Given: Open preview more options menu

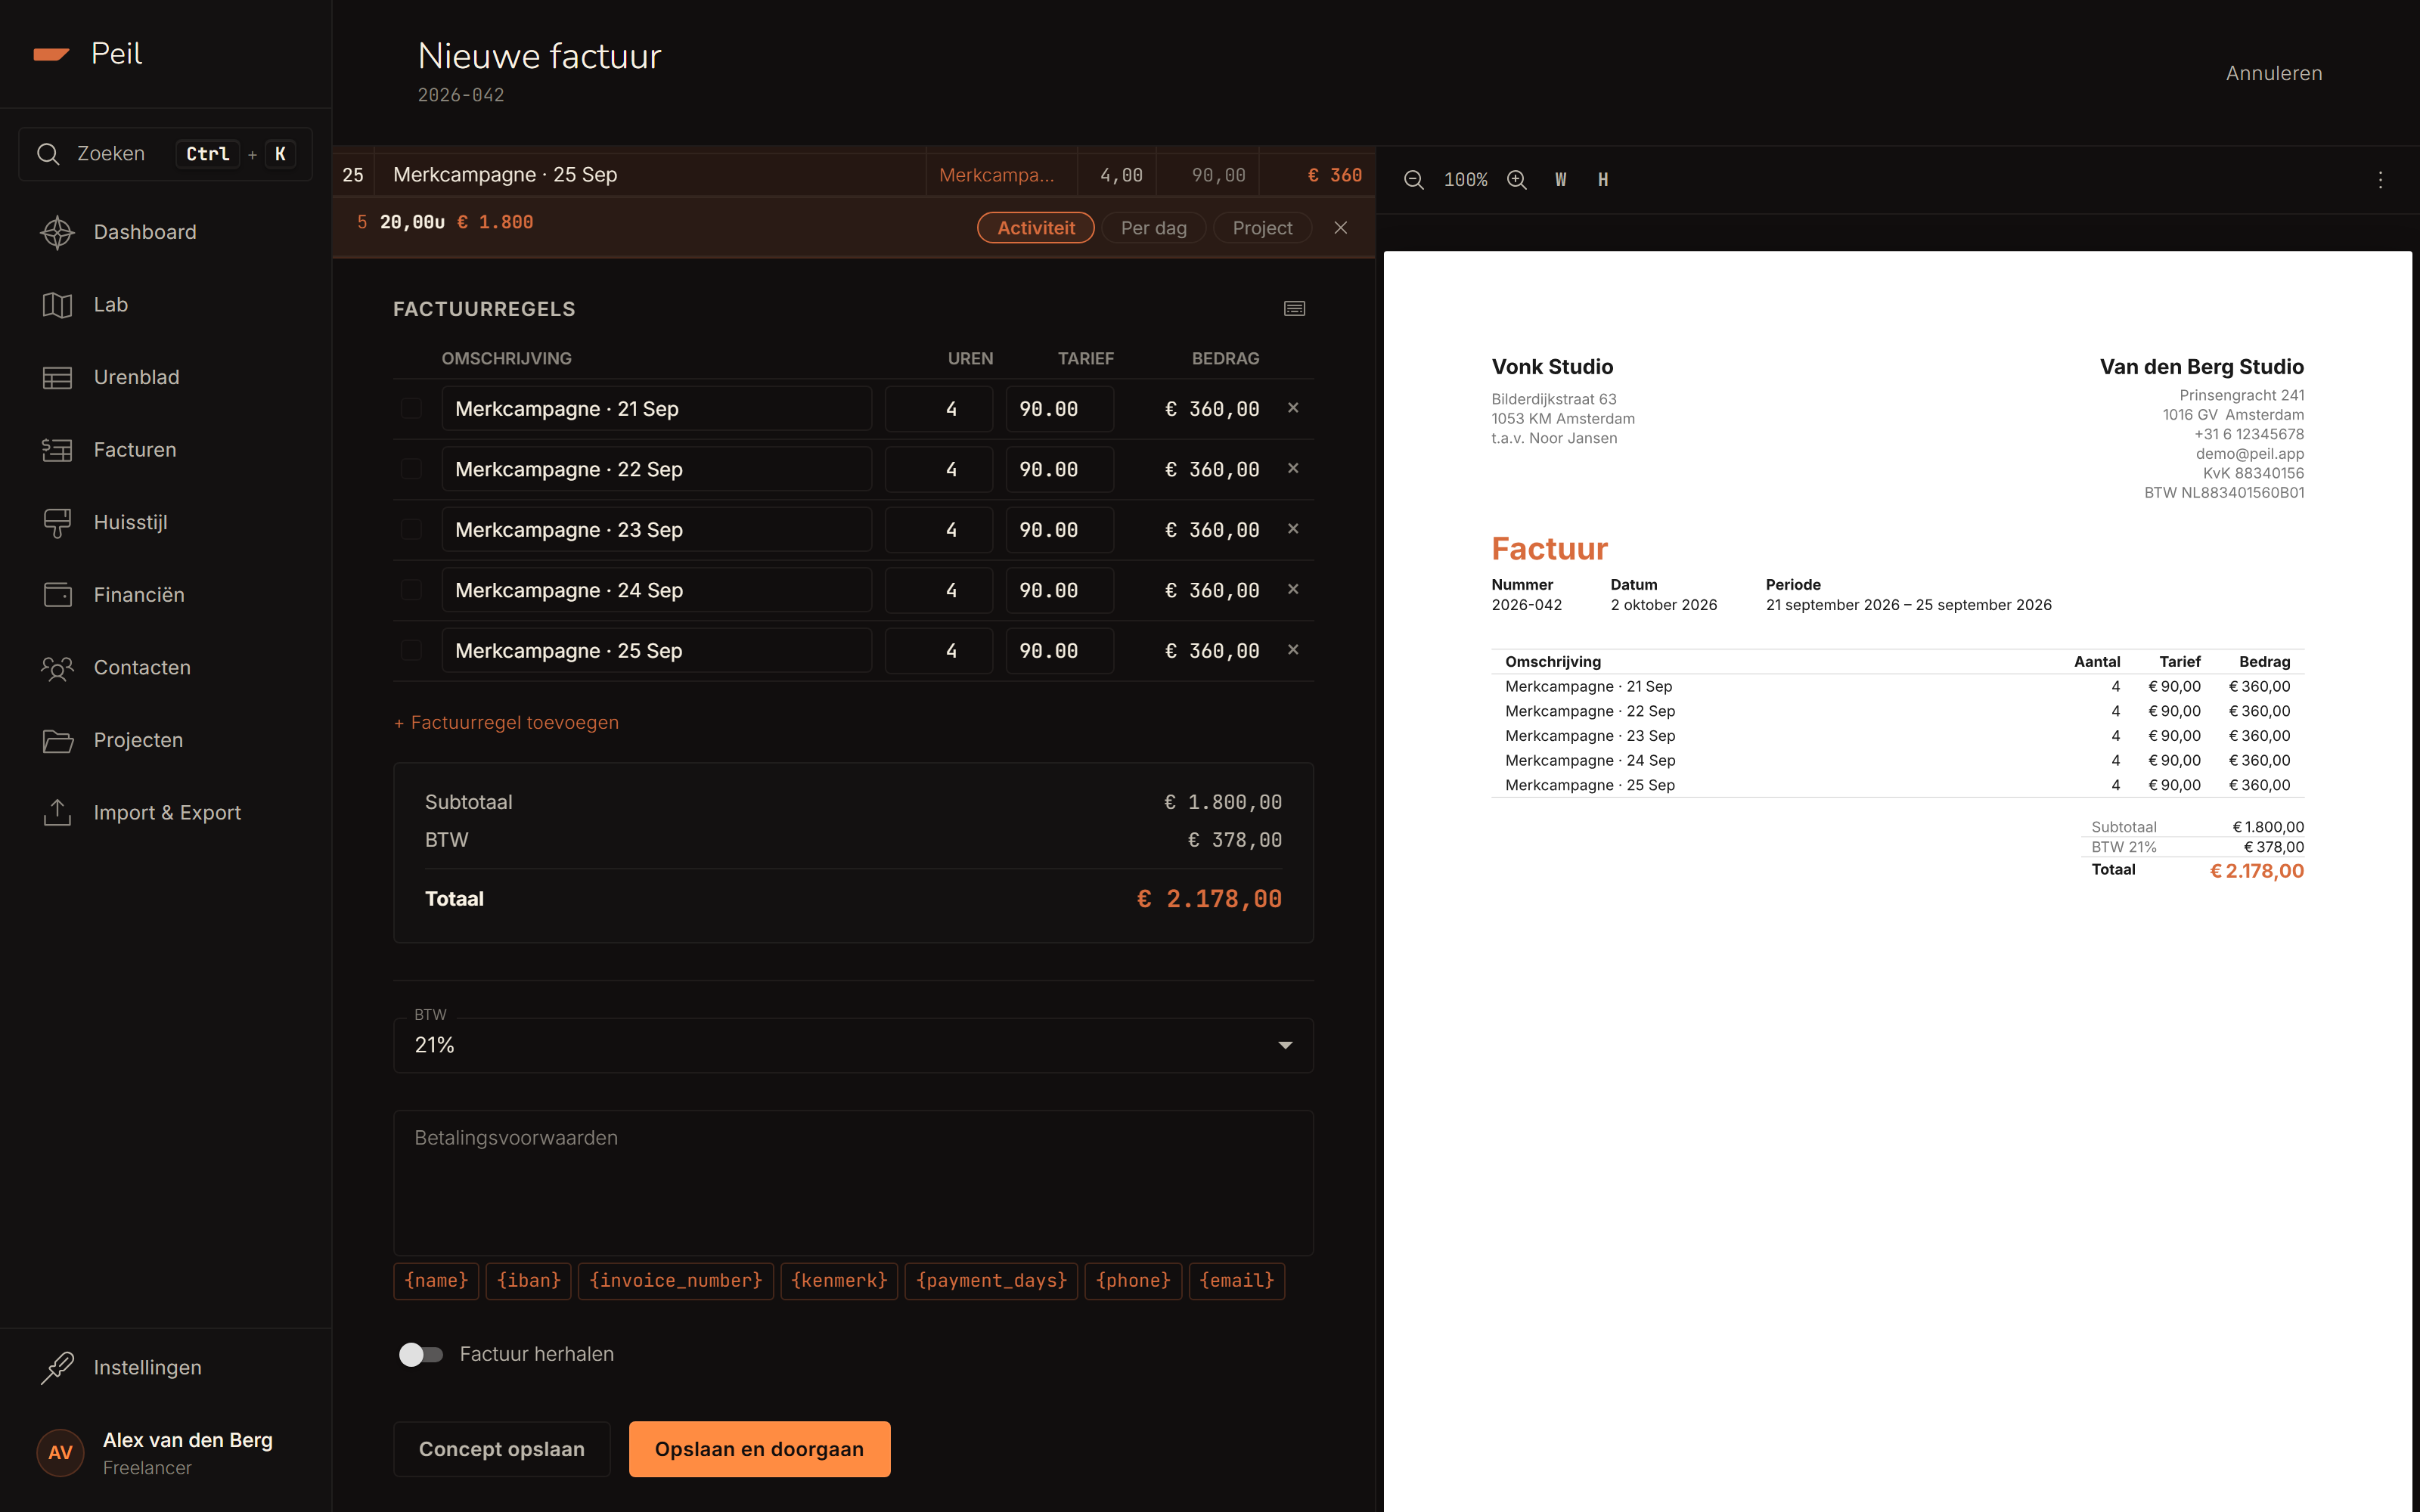Looking at the screenshot, I should [2380, 180].
